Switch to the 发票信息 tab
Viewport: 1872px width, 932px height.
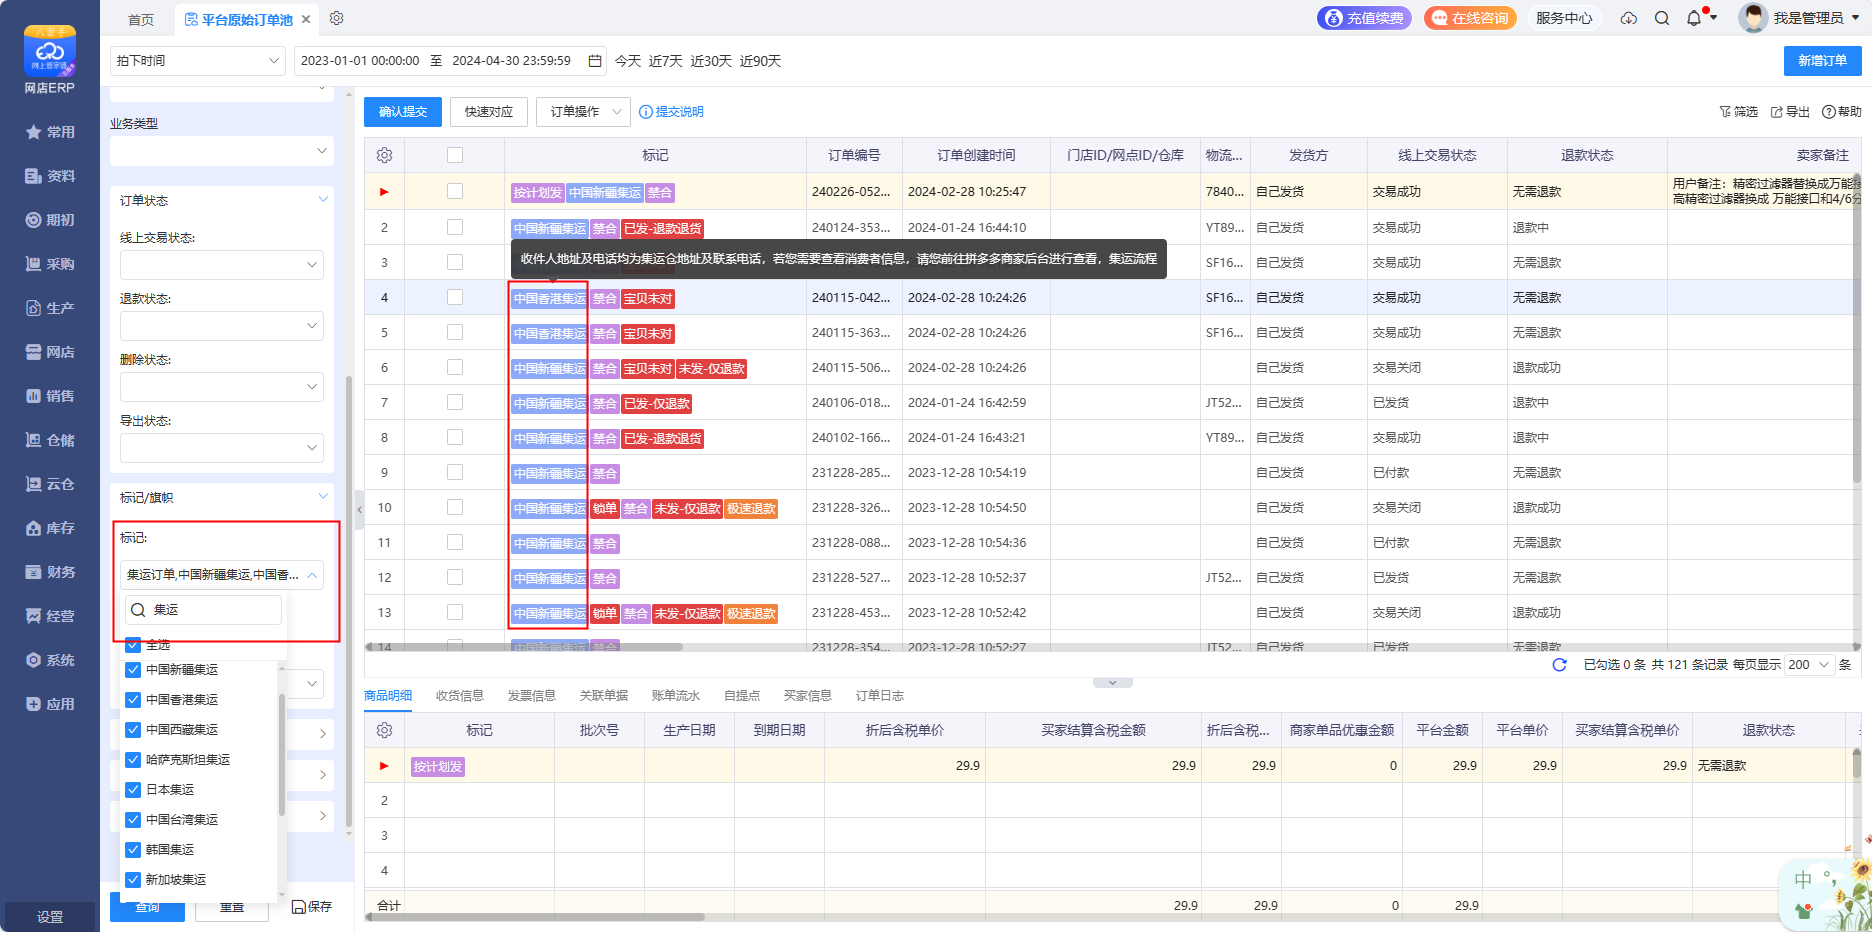click(x=532, y=696)
